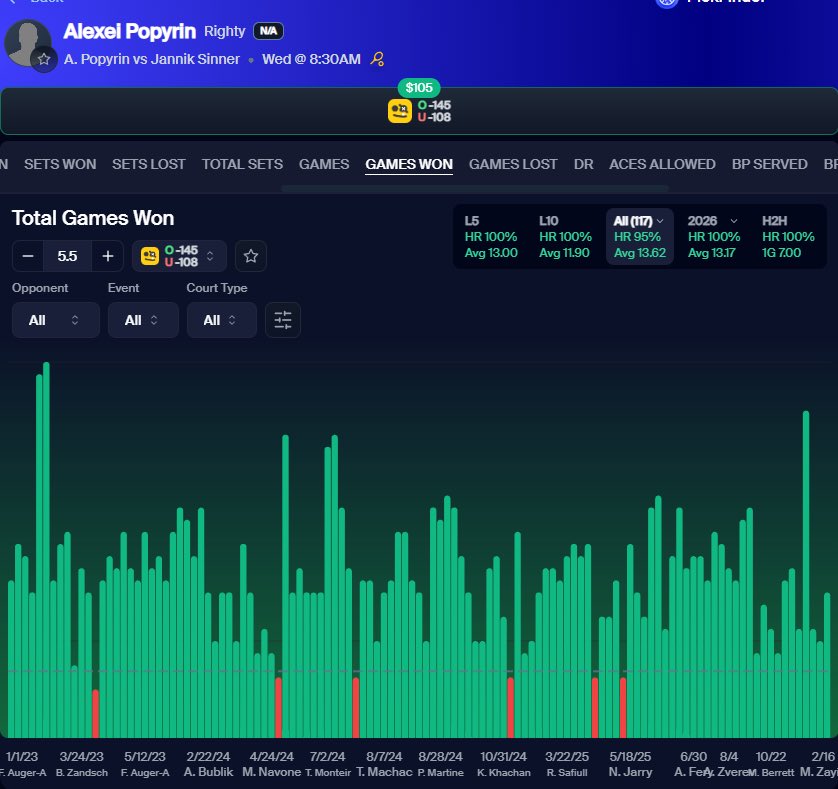The width and height of the screenshot is (838, 789).
Task: Click the 'K. Khachan' opponent label
Action: (x=504, y=772)
